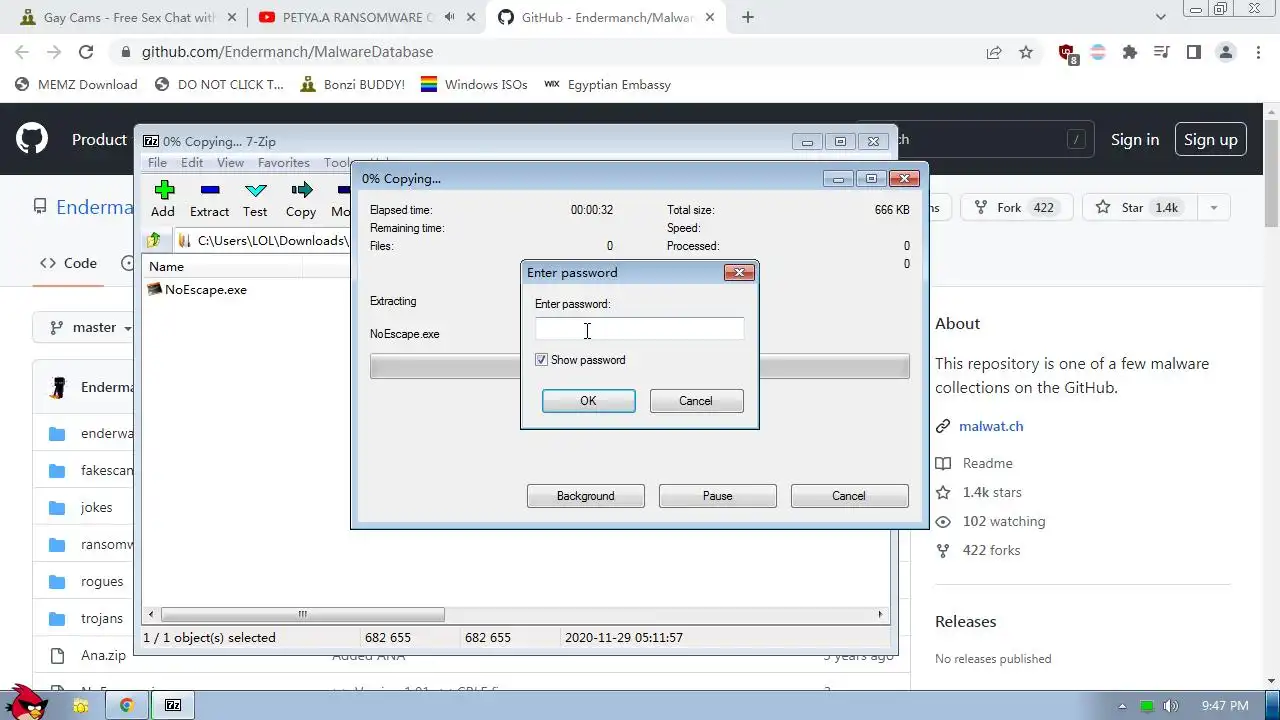Pause the extraction
Viewport: 1280px width, 720px height.
tap(718, 496)
